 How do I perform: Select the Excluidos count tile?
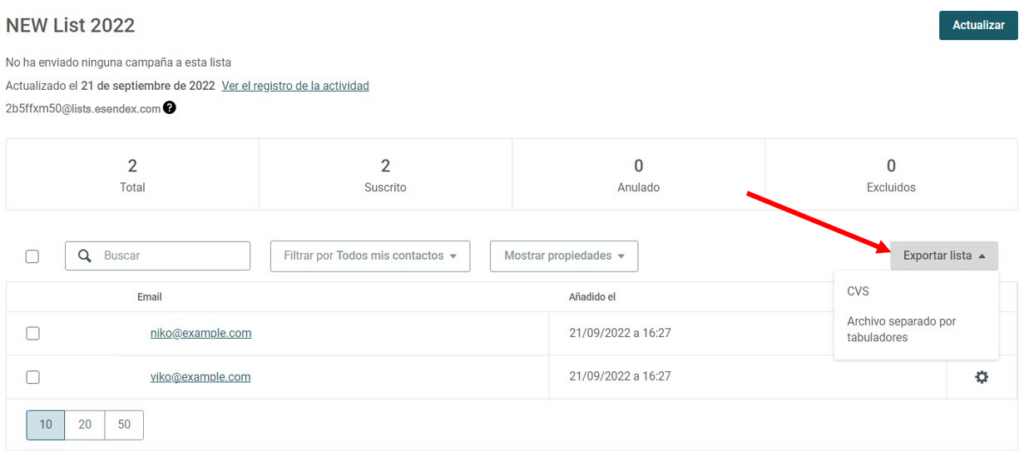pos(891,174)
